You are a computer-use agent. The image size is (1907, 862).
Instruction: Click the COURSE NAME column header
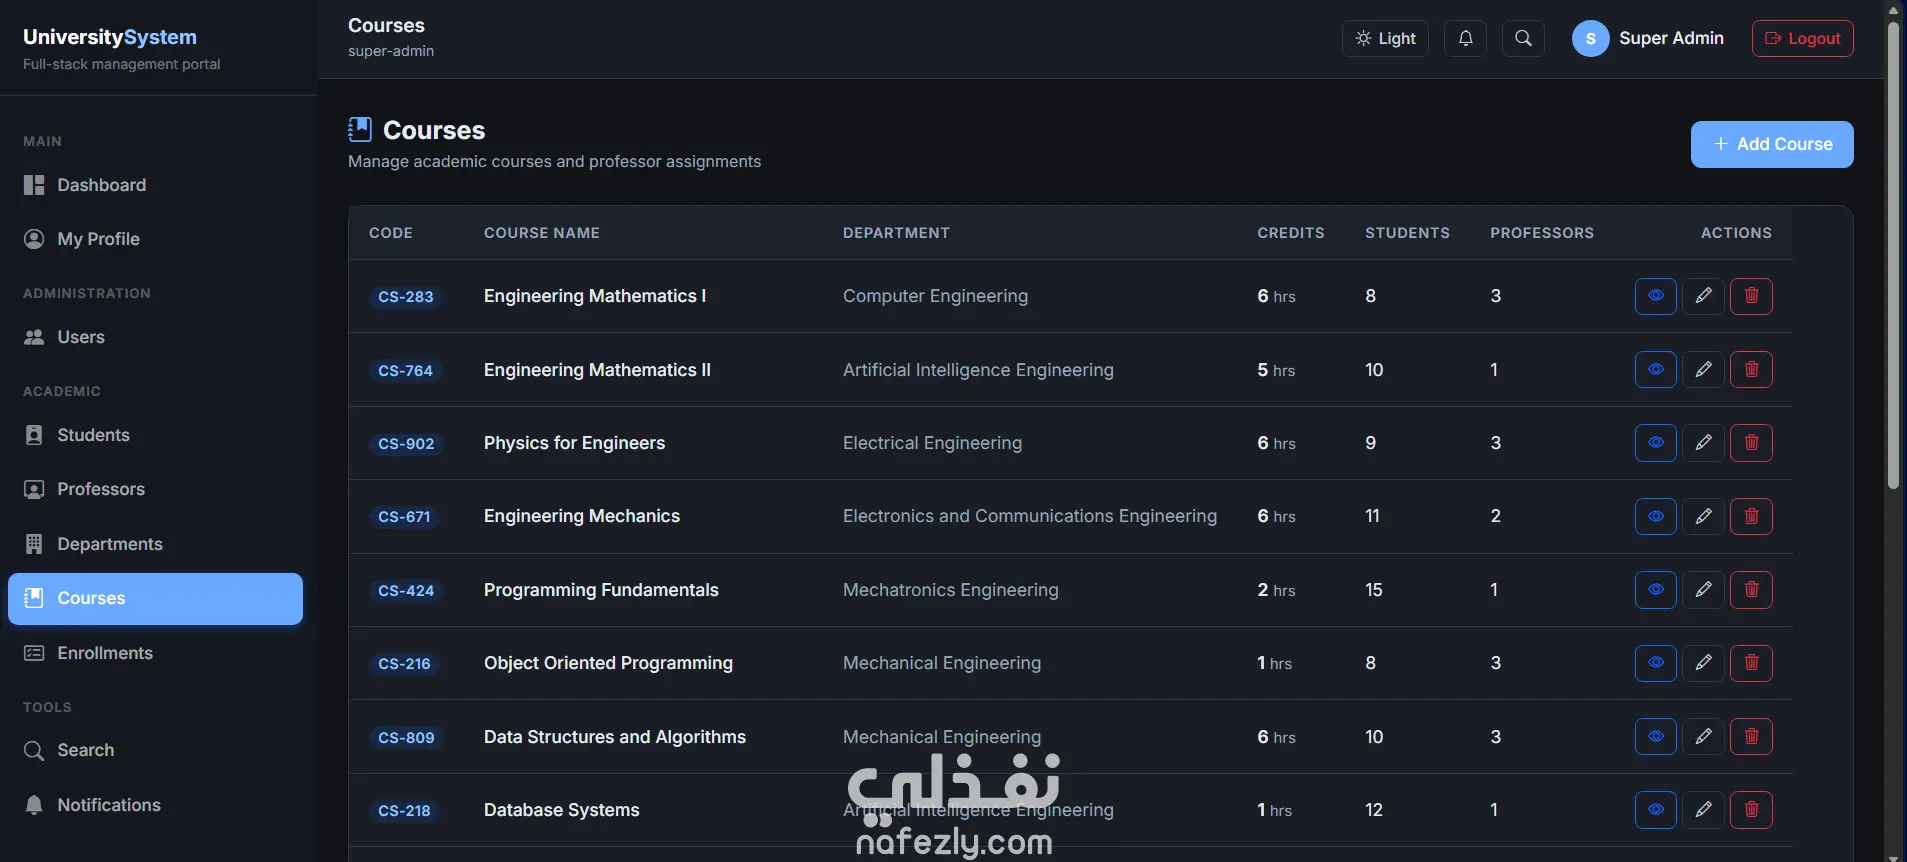tap(542, 233)
